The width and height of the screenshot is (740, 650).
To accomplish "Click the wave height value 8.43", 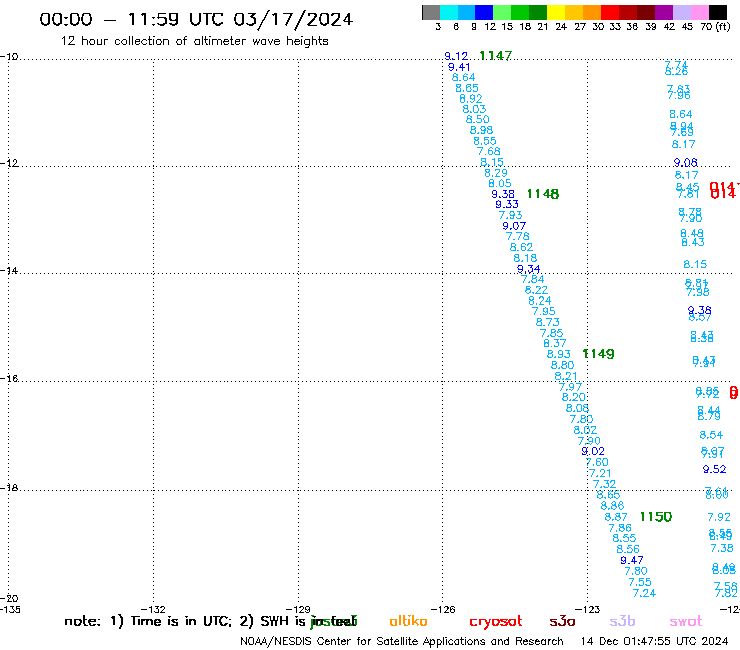I will [693, 242].
